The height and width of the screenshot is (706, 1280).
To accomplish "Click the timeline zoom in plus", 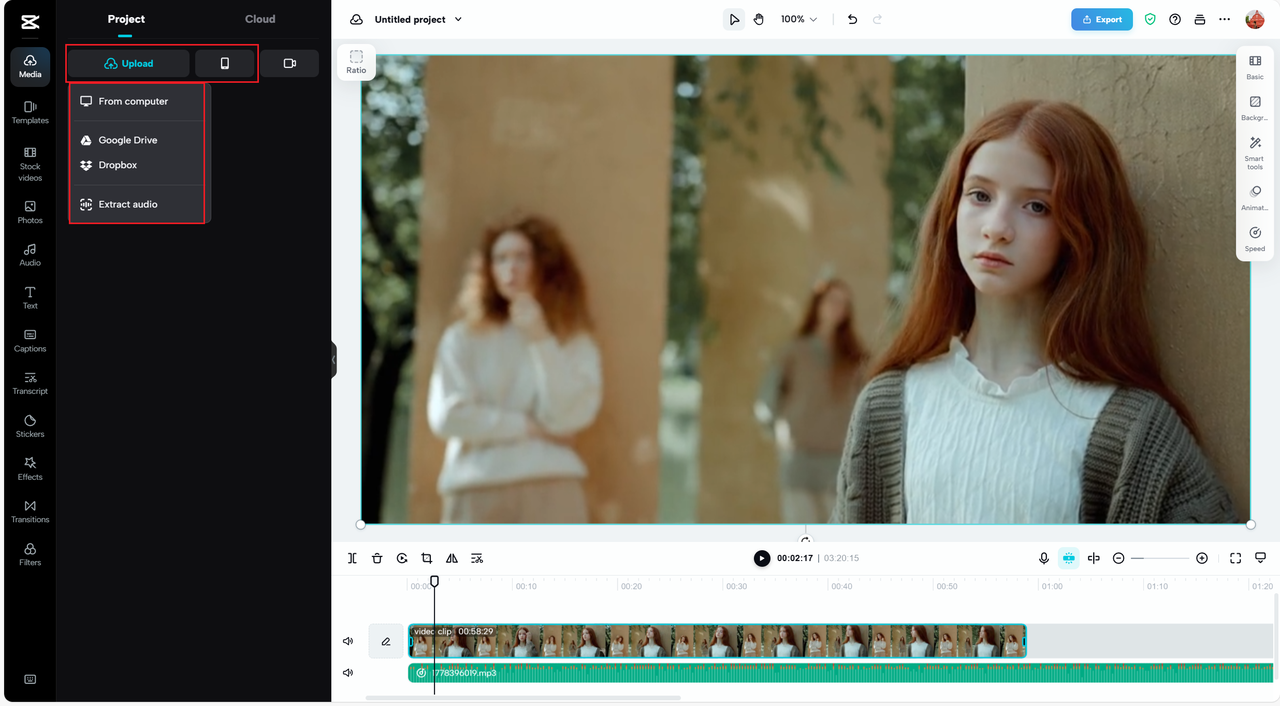I will tap(1202, 558).
